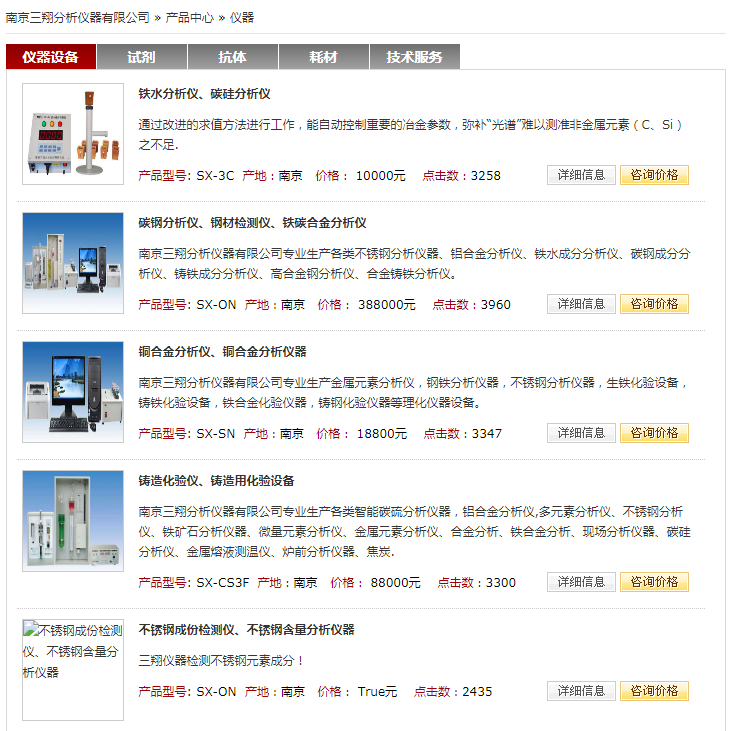Click the price text 388000元
Viewport: 733px width, 731px height.
tap(387, 305)
